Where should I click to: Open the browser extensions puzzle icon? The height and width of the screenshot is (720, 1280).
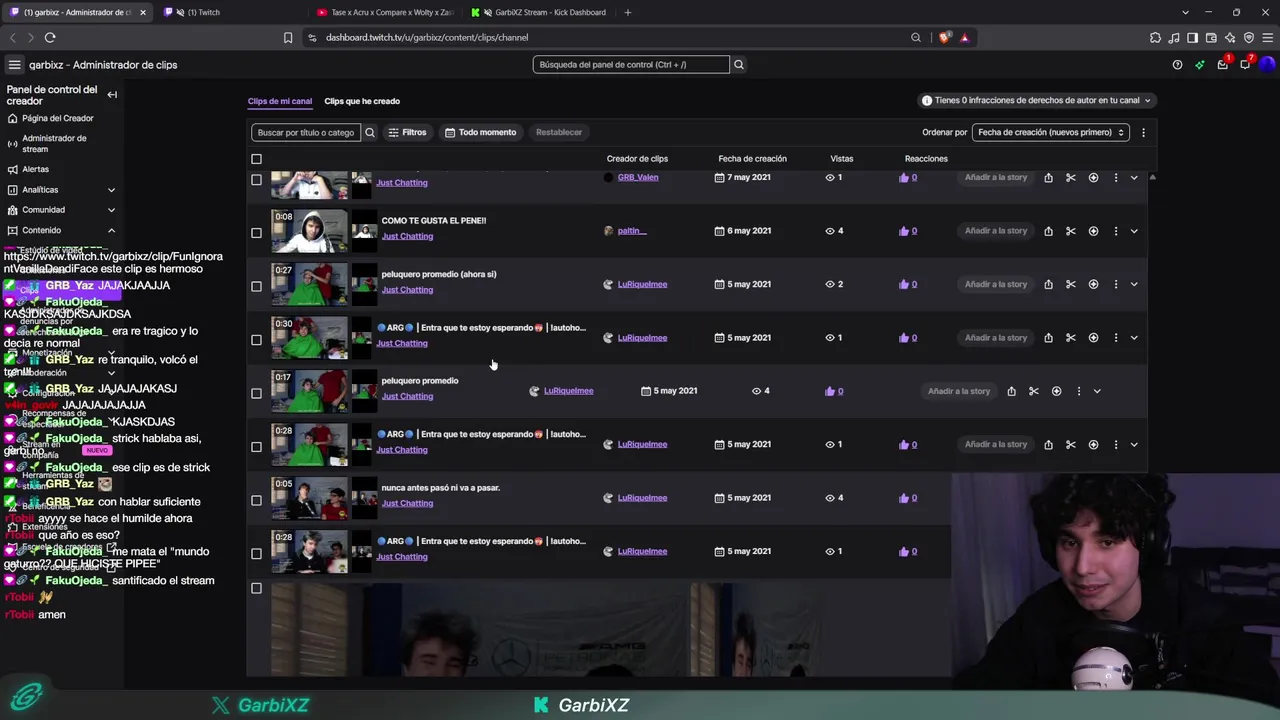[1155, 38]
